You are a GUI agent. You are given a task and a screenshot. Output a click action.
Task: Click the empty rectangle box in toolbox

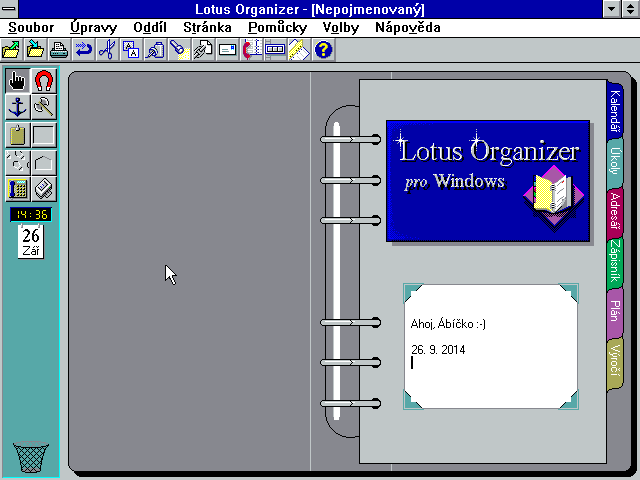click(44, 135)
